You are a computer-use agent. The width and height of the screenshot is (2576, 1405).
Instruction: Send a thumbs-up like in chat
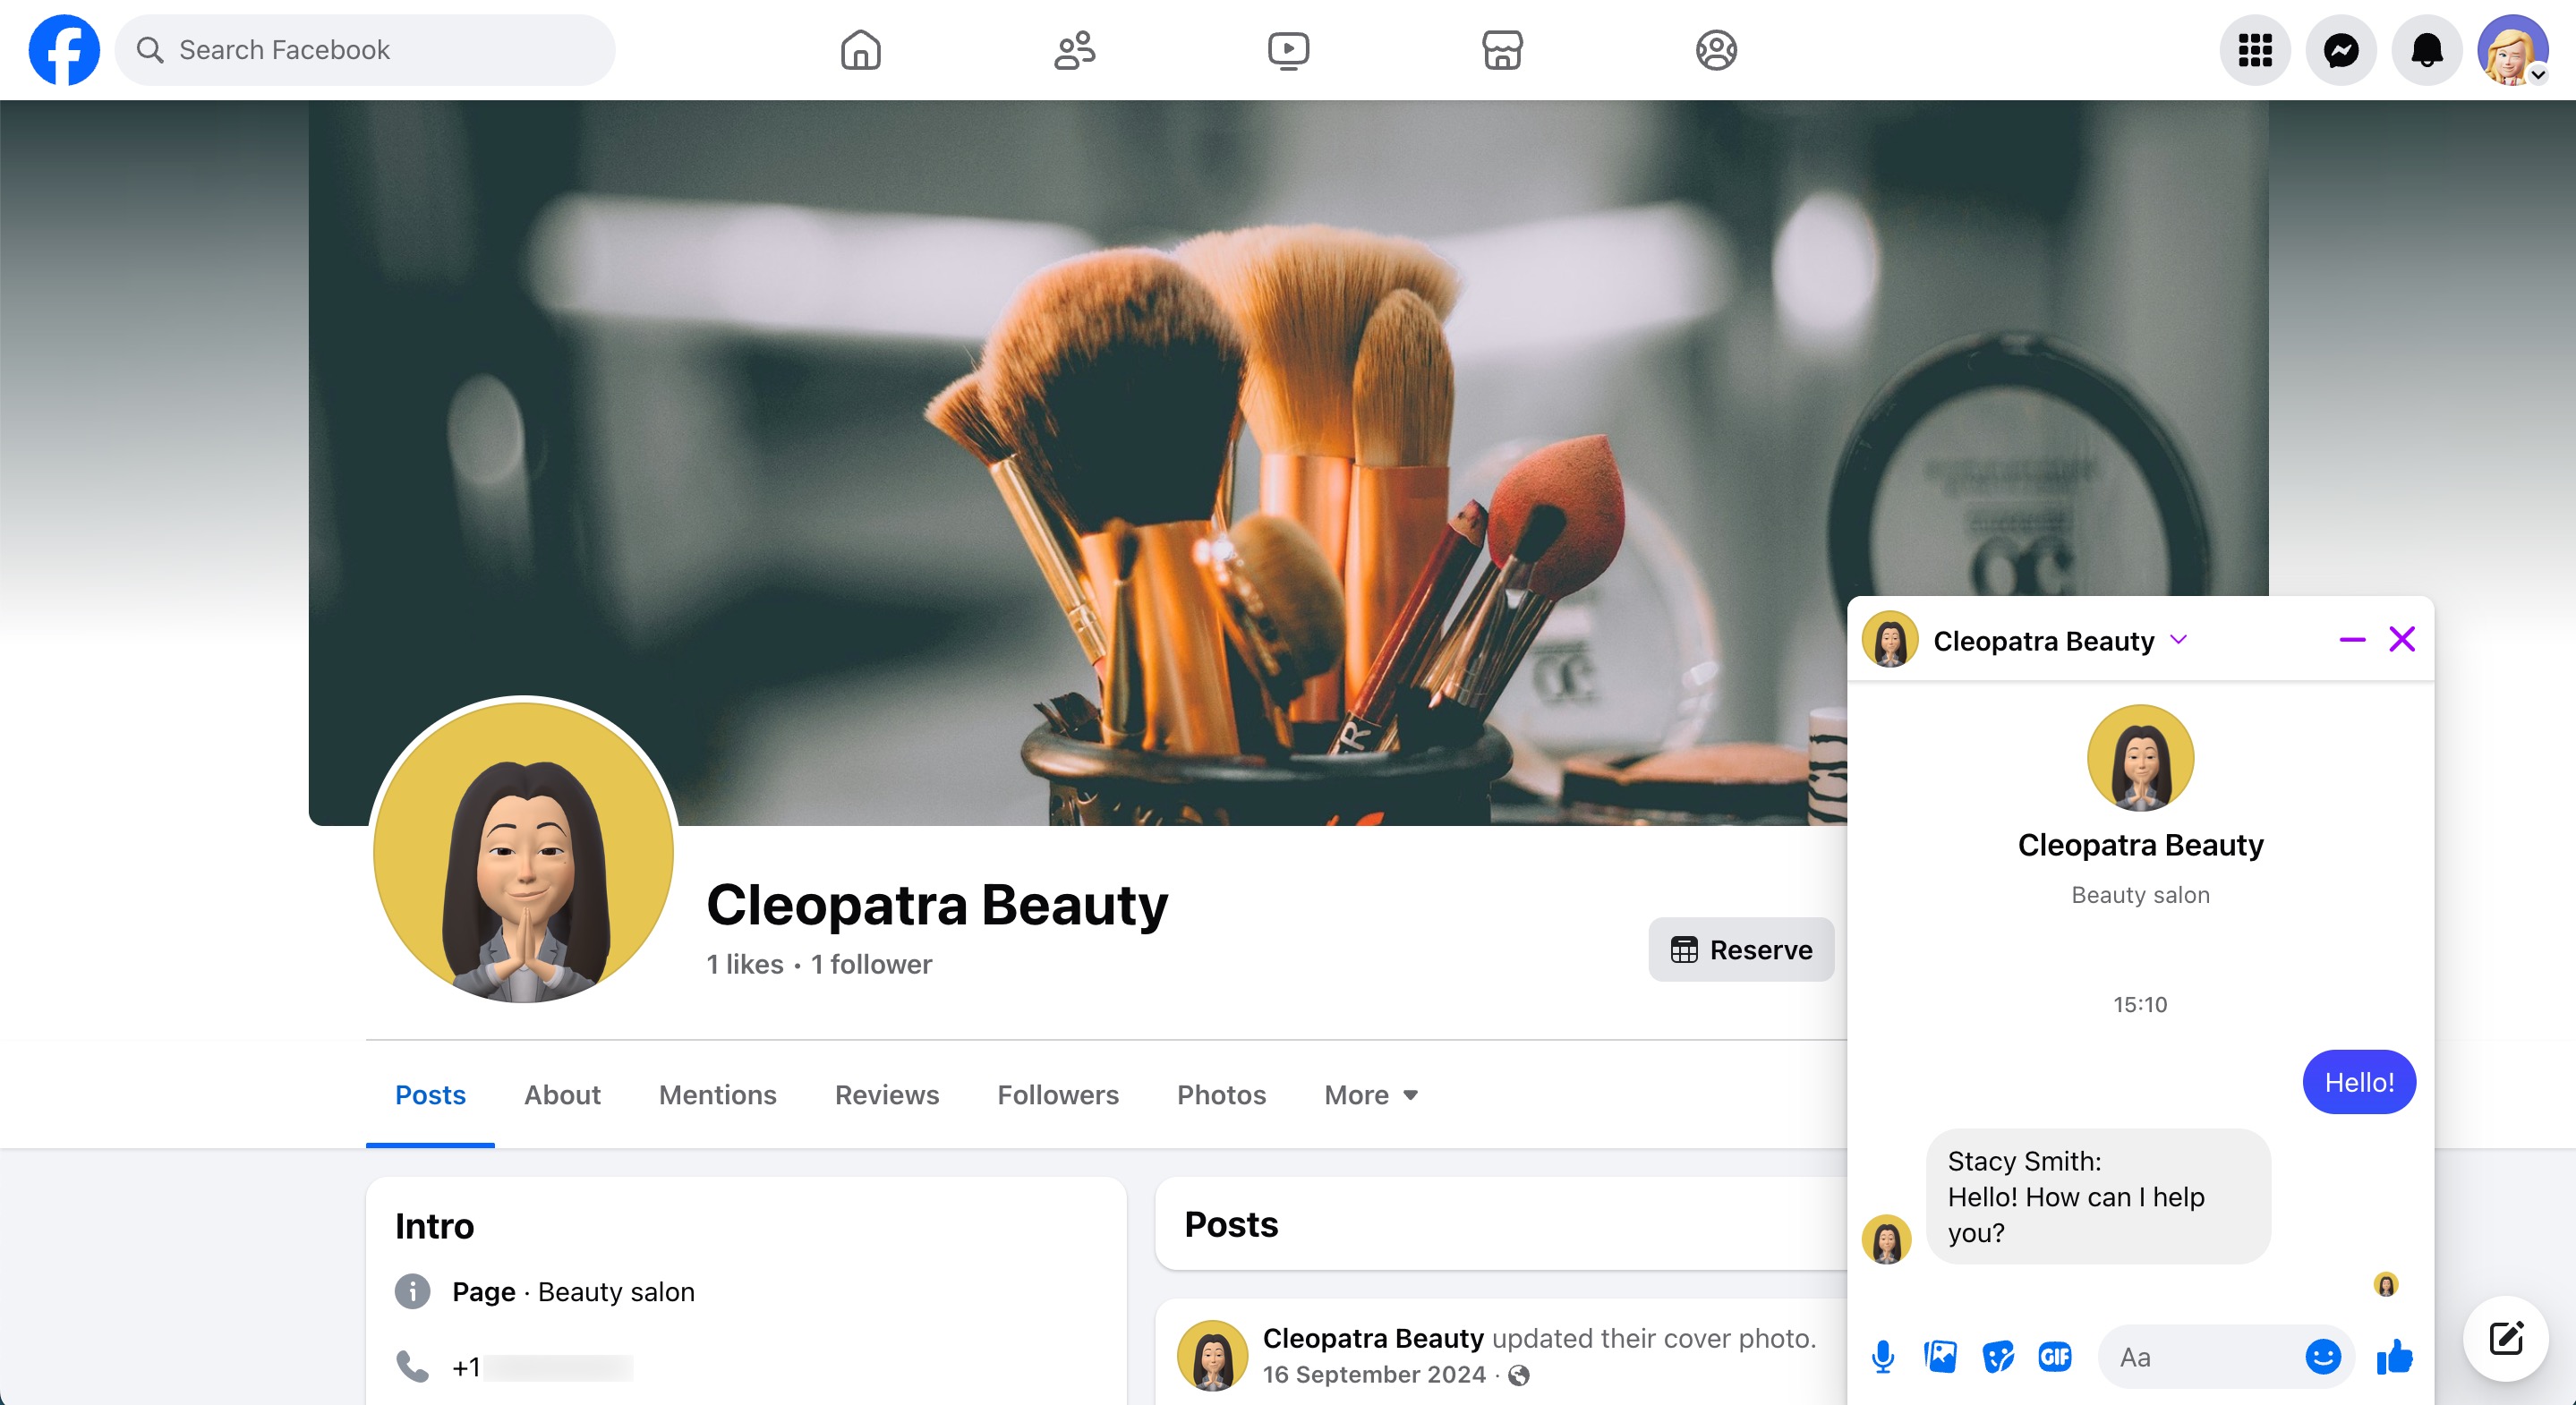2394,1357
